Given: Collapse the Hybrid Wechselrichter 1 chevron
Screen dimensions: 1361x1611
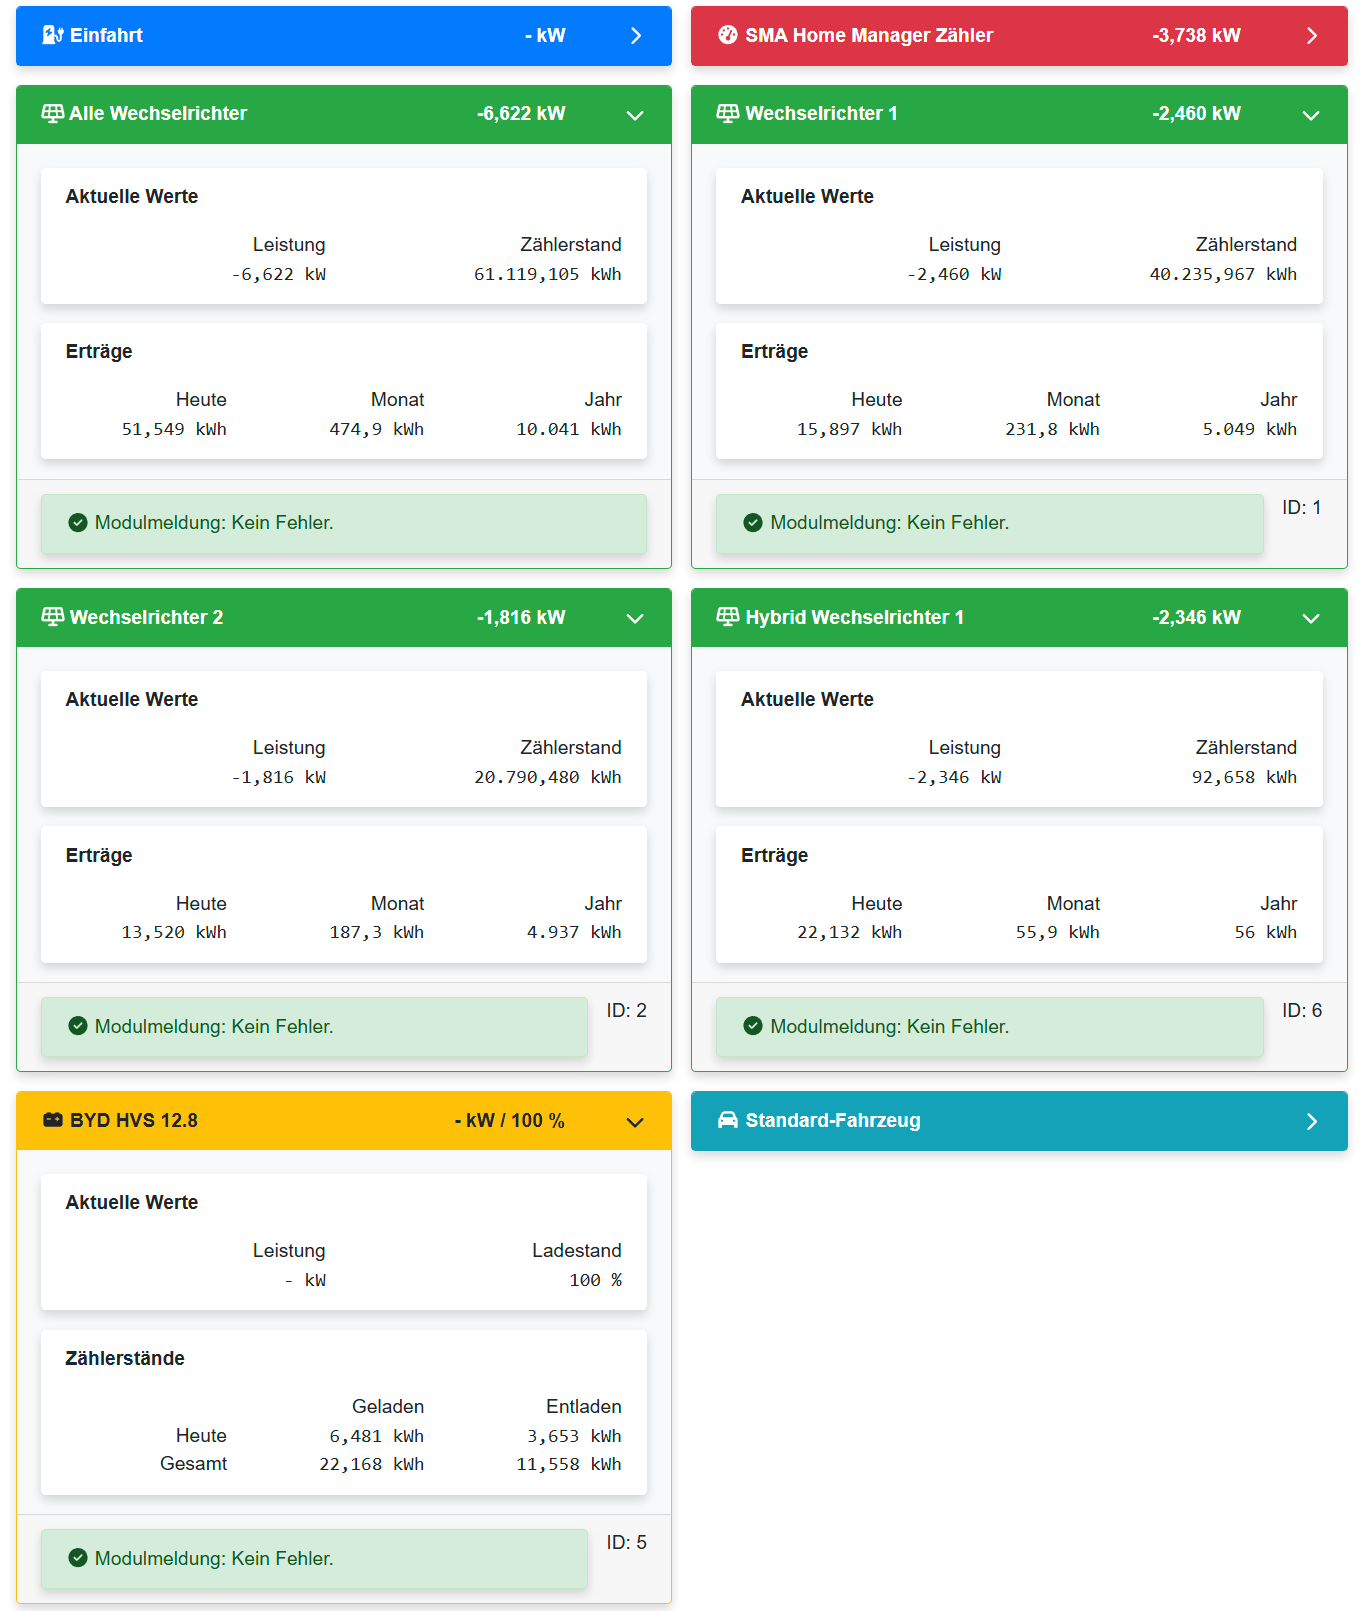Looking at the screenshot, I should pos(1311,618).
